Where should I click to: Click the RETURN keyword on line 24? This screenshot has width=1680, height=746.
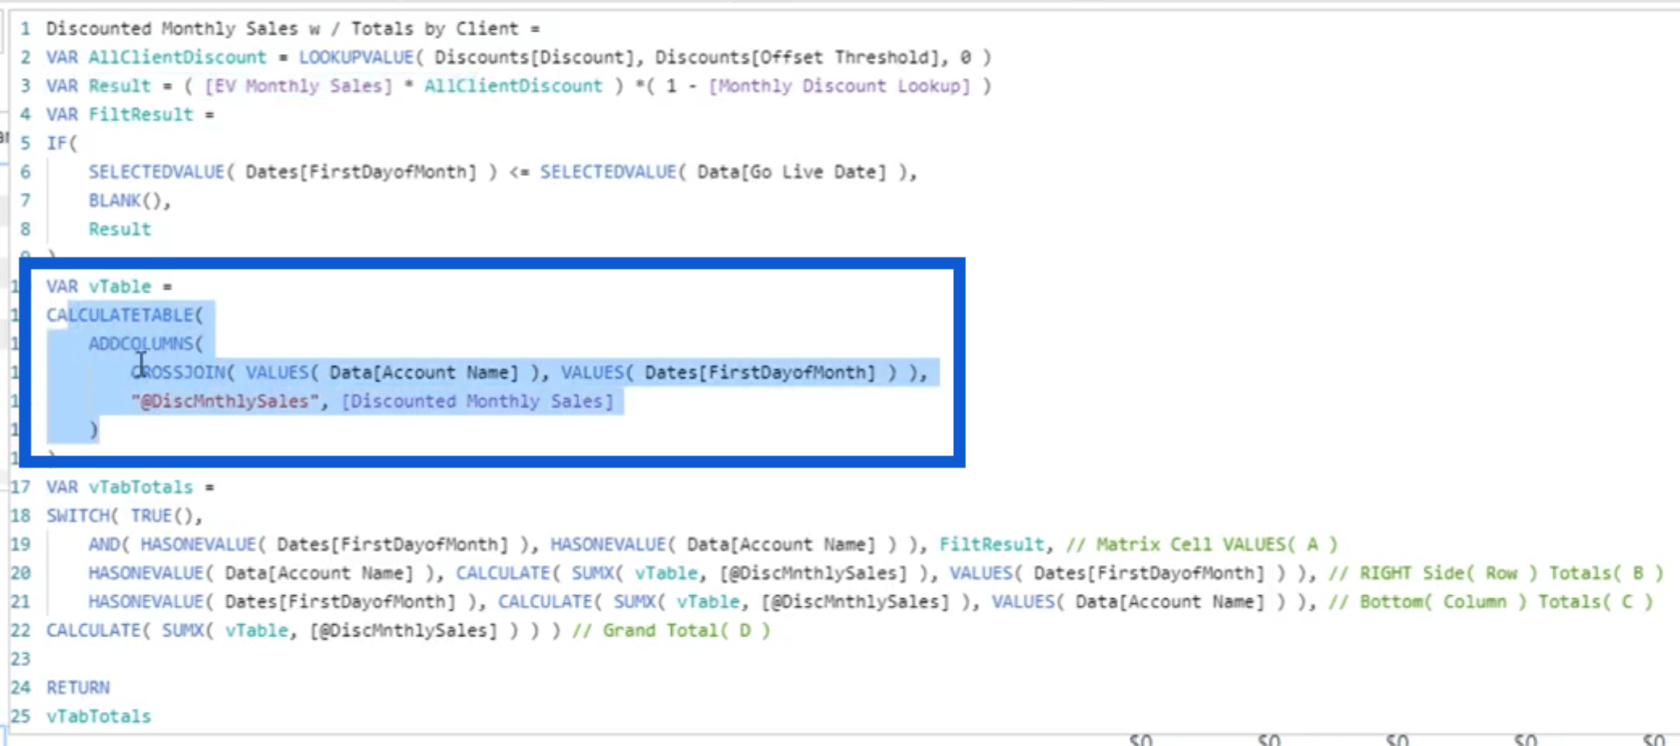(x=77, y=688)
